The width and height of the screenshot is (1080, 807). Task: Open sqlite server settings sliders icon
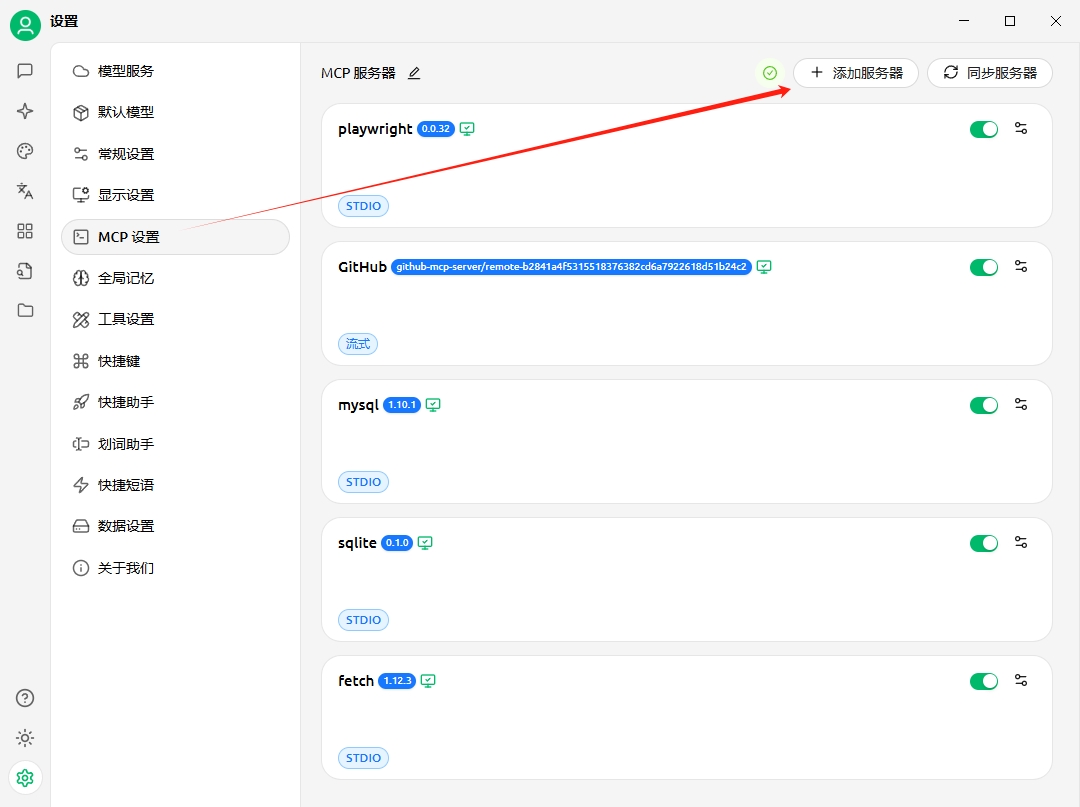pos(1021,543)
